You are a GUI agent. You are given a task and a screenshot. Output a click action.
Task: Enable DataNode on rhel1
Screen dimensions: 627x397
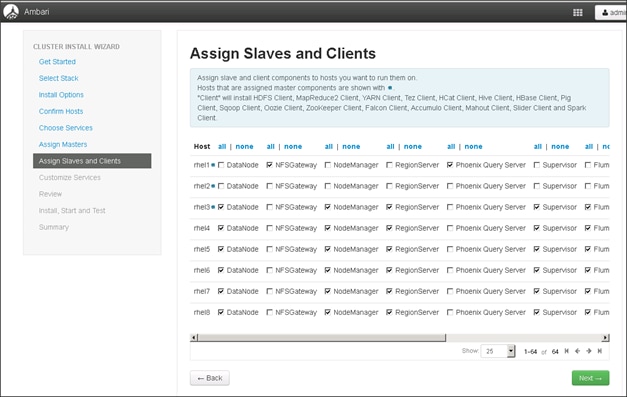pos(221,165)
